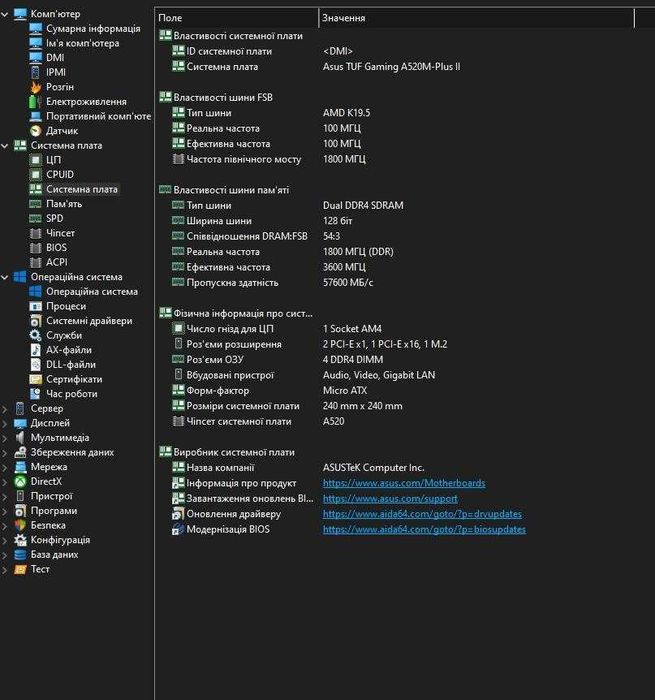
Task: Expand the Збереження даних node
Action: click(x=5, y=453)
